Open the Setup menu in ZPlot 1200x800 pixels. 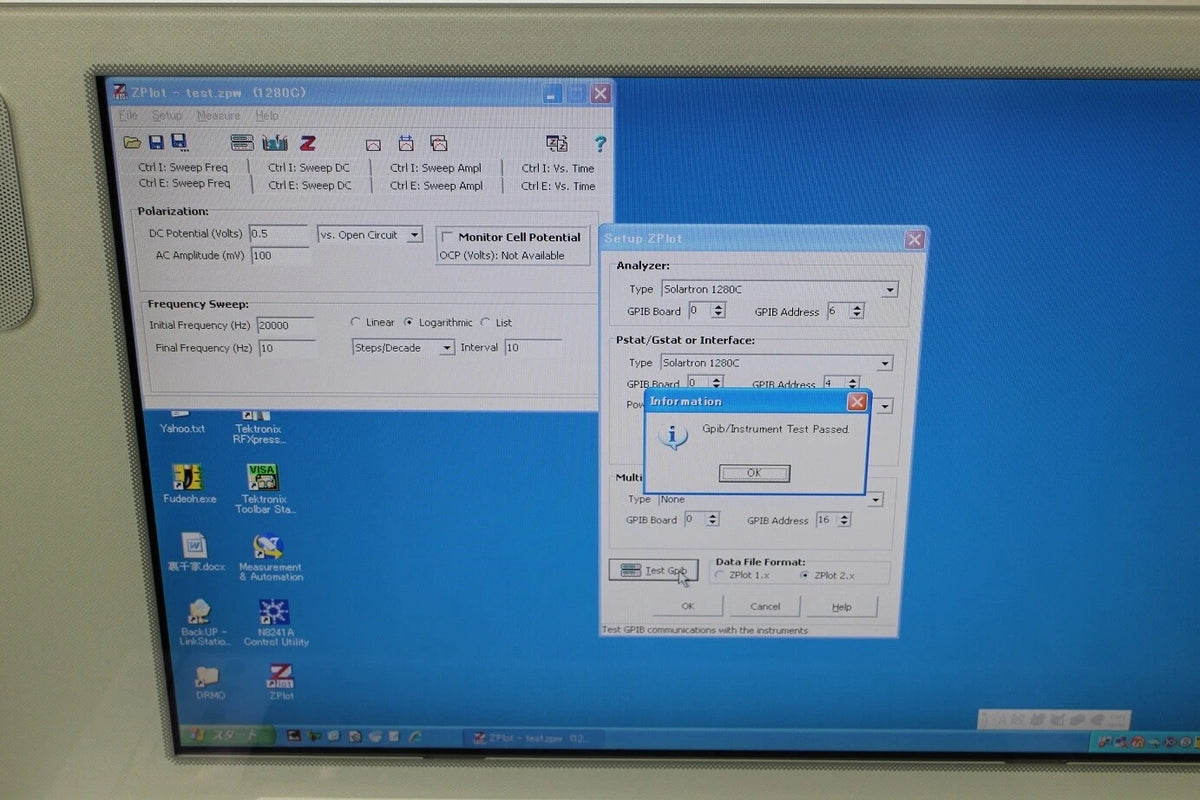tap(167, 116)
